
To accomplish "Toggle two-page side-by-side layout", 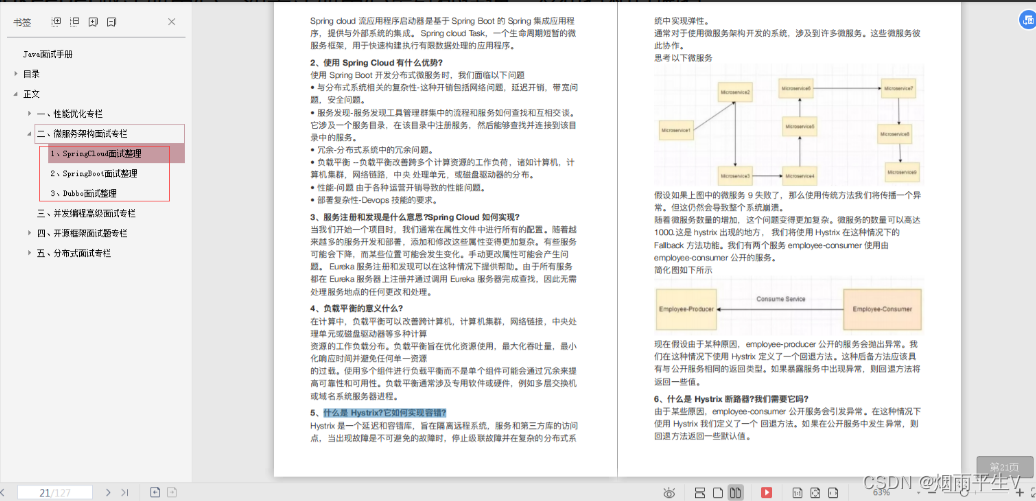I will click(x=735, y=492).
